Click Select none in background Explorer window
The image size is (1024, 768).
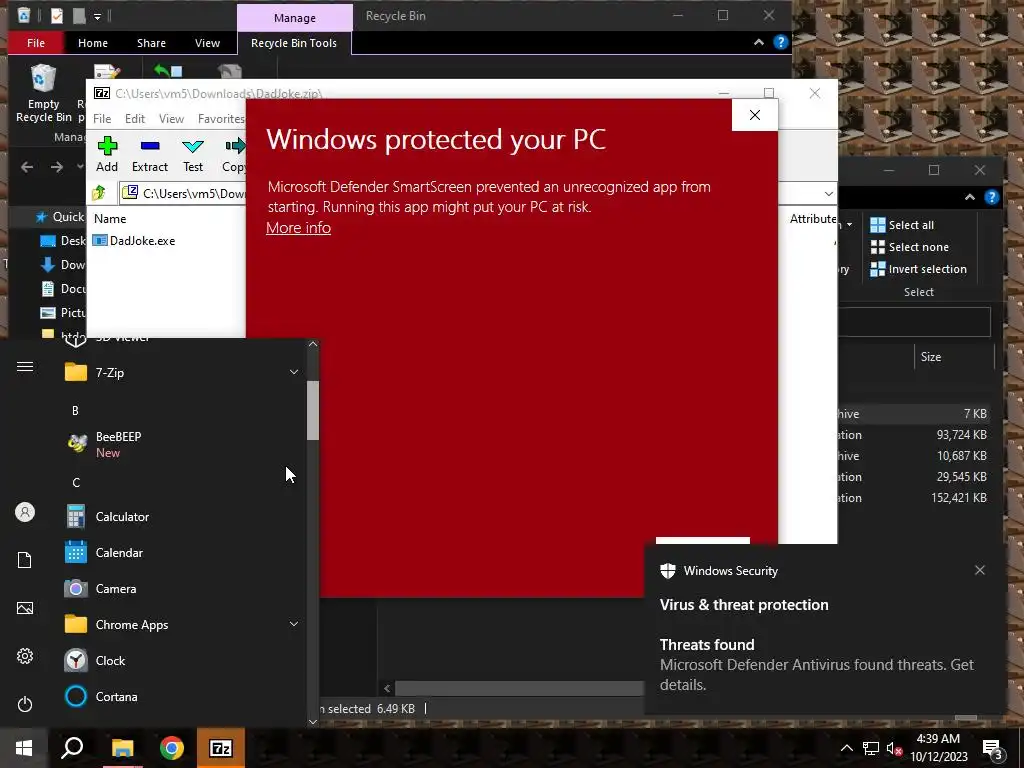click(909, 247)
